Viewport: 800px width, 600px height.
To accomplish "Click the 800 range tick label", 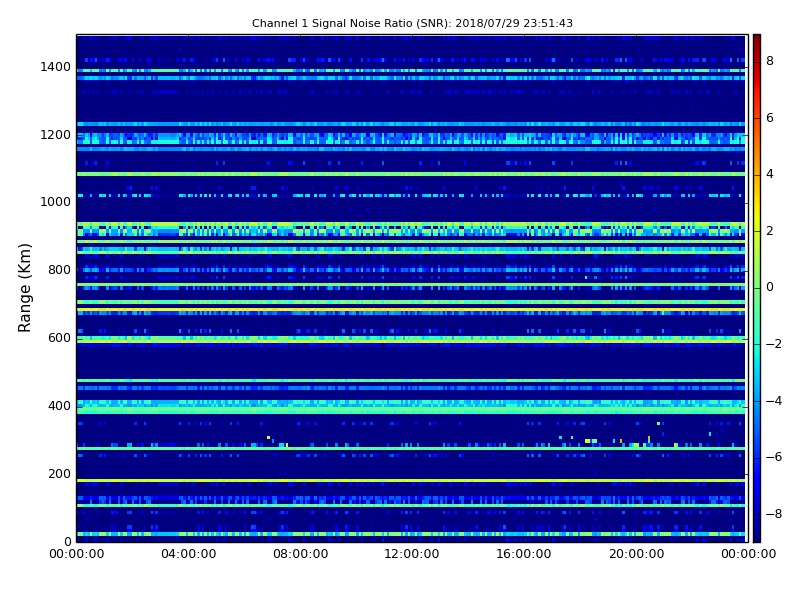I will (59, 270).
